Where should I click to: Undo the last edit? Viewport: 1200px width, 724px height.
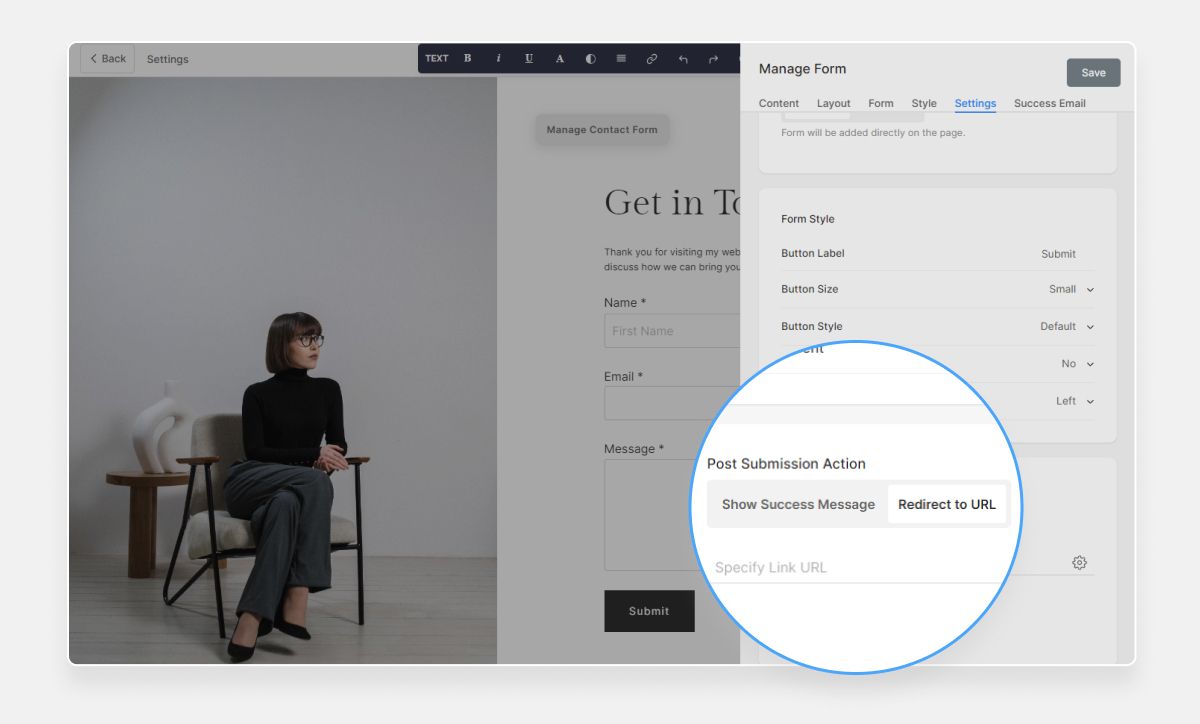[x=682, y=58]
